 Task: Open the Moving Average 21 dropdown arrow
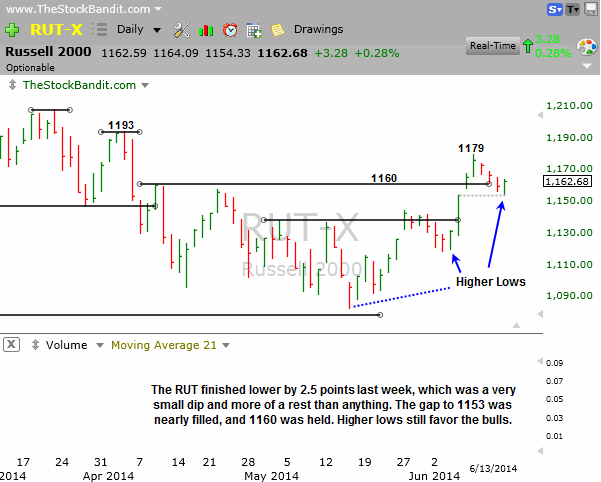226,346
